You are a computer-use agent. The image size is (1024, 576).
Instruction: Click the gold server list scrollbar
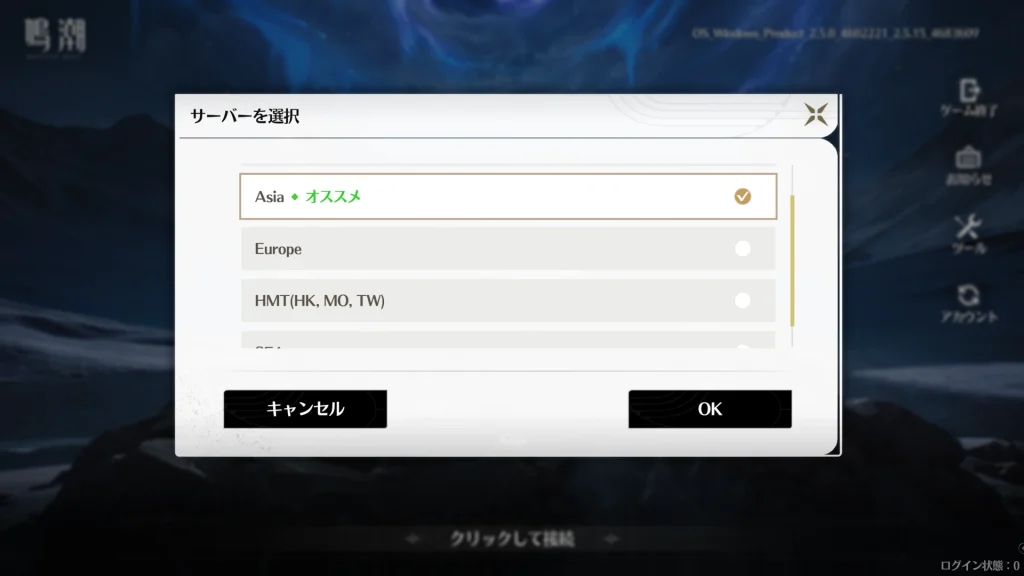pyautogui.click(x=792, y=260)
